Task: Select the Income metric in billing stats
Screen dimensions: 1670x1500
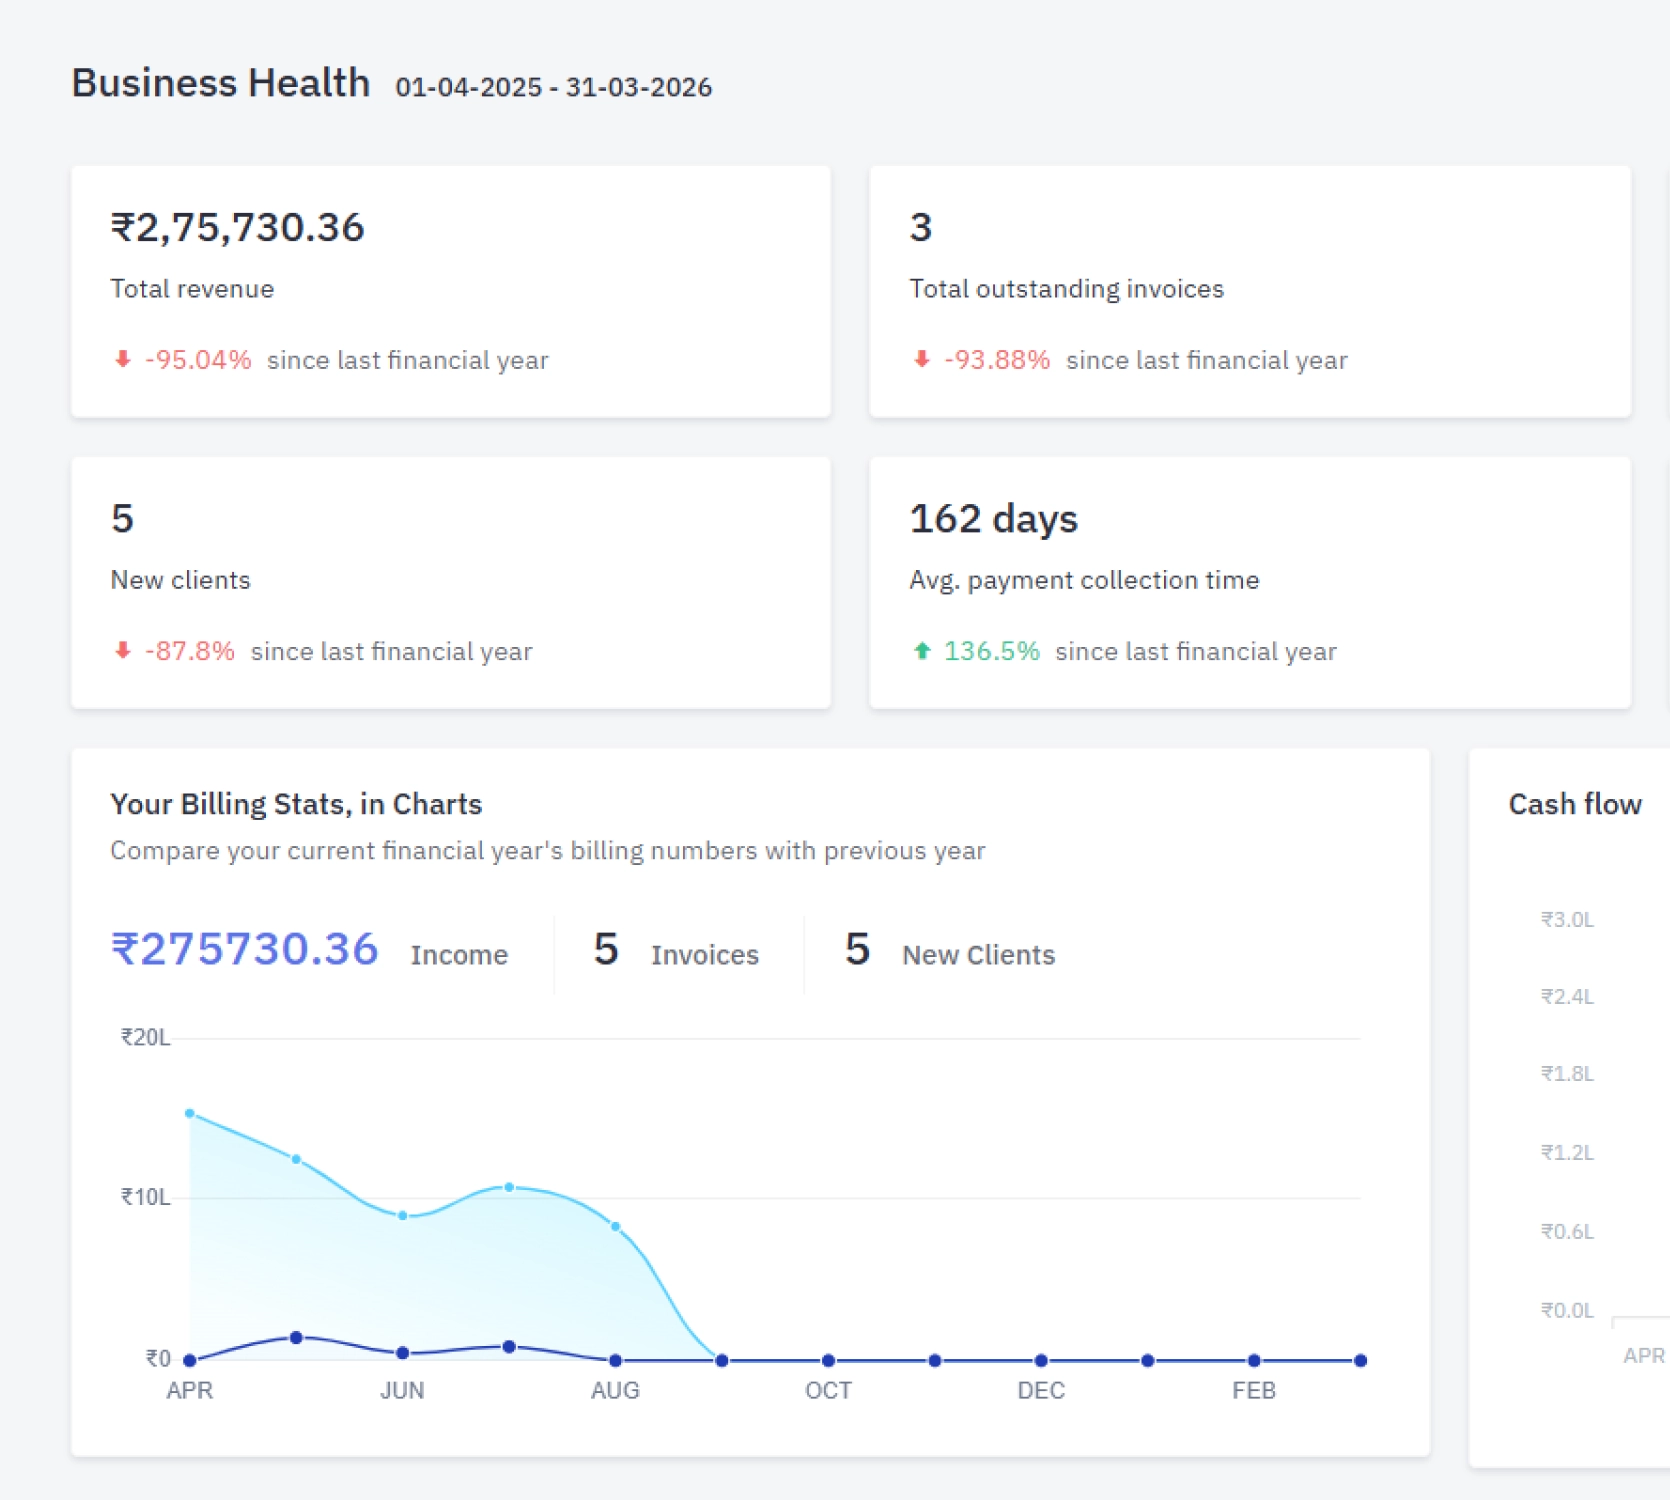Action: click(310, 952)
